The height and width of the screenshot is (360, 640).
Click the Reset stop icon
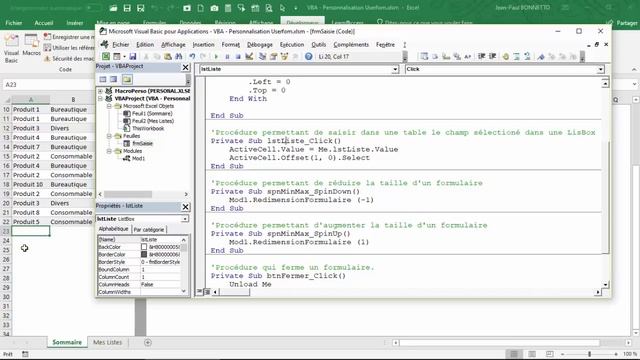point(238,56)
